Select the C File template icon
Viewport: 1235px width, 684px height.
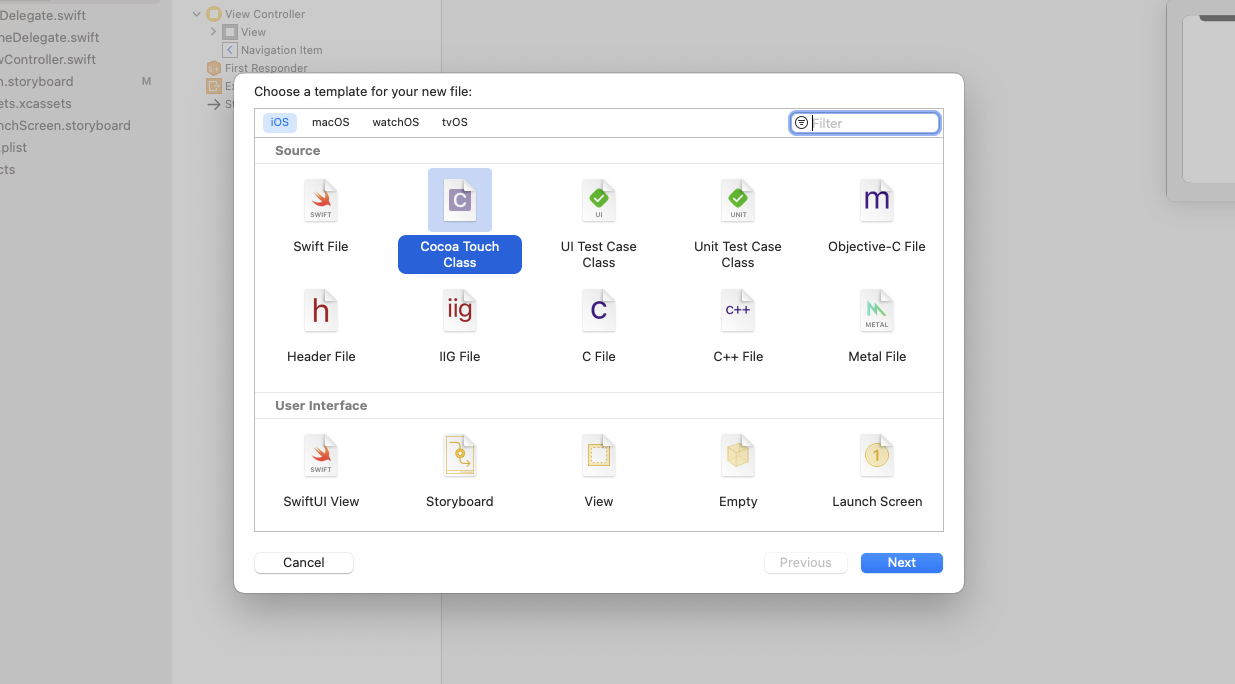point(599,311)
